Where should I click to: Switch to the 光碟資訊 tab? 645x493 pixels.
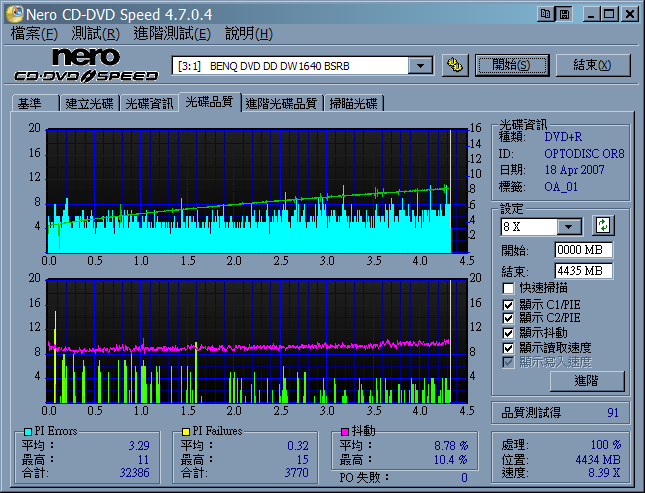pos(149,103)
